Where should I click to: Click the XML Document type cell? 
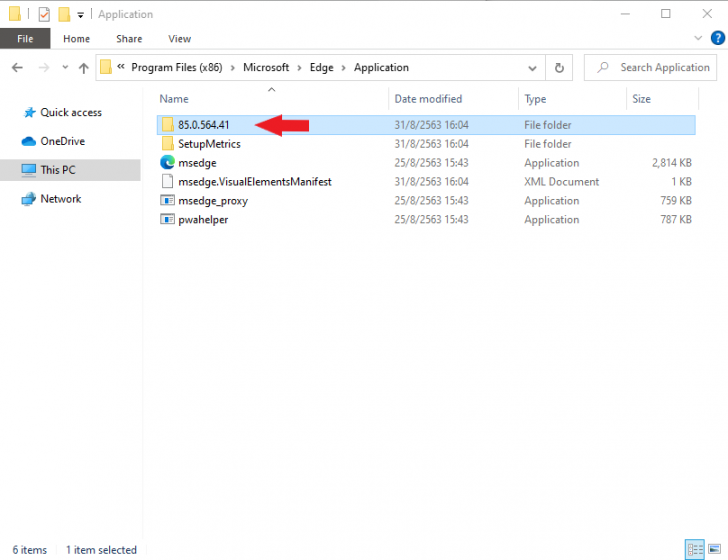(x=561, y=182)
